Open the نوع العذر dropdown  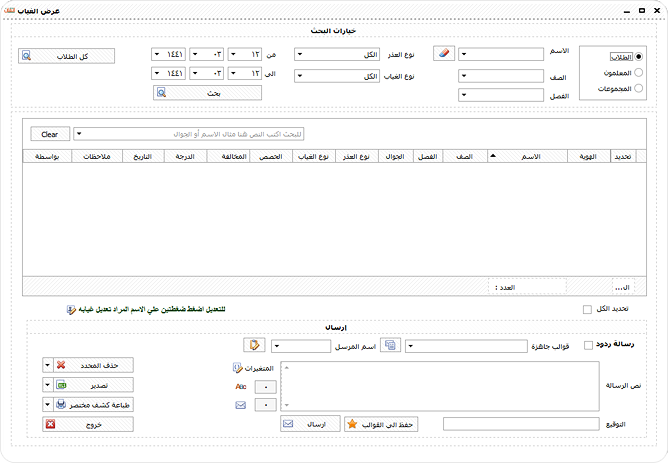click(337, 55)
